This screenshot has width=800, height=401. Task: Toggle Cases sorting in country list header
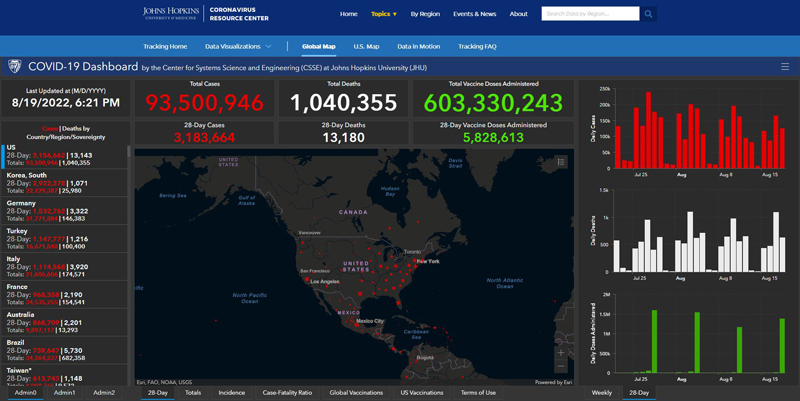(x=49, y=129)
